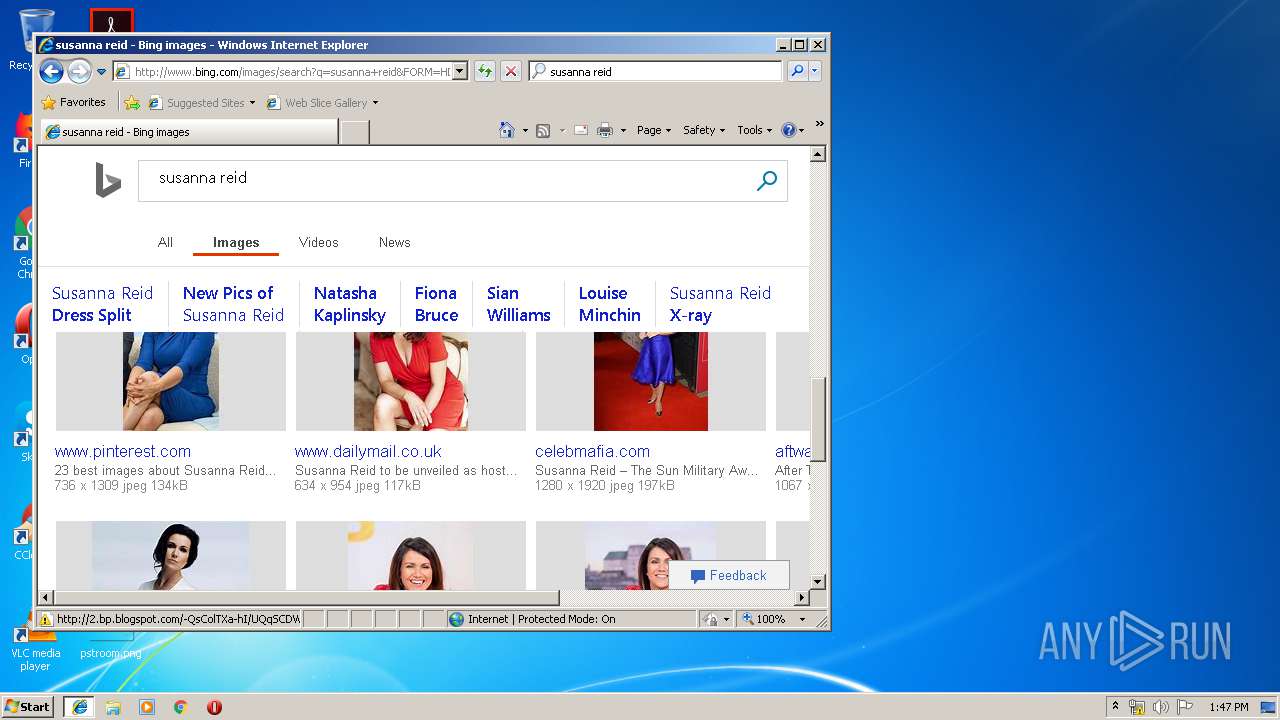Switch to the All results tab

165,242
